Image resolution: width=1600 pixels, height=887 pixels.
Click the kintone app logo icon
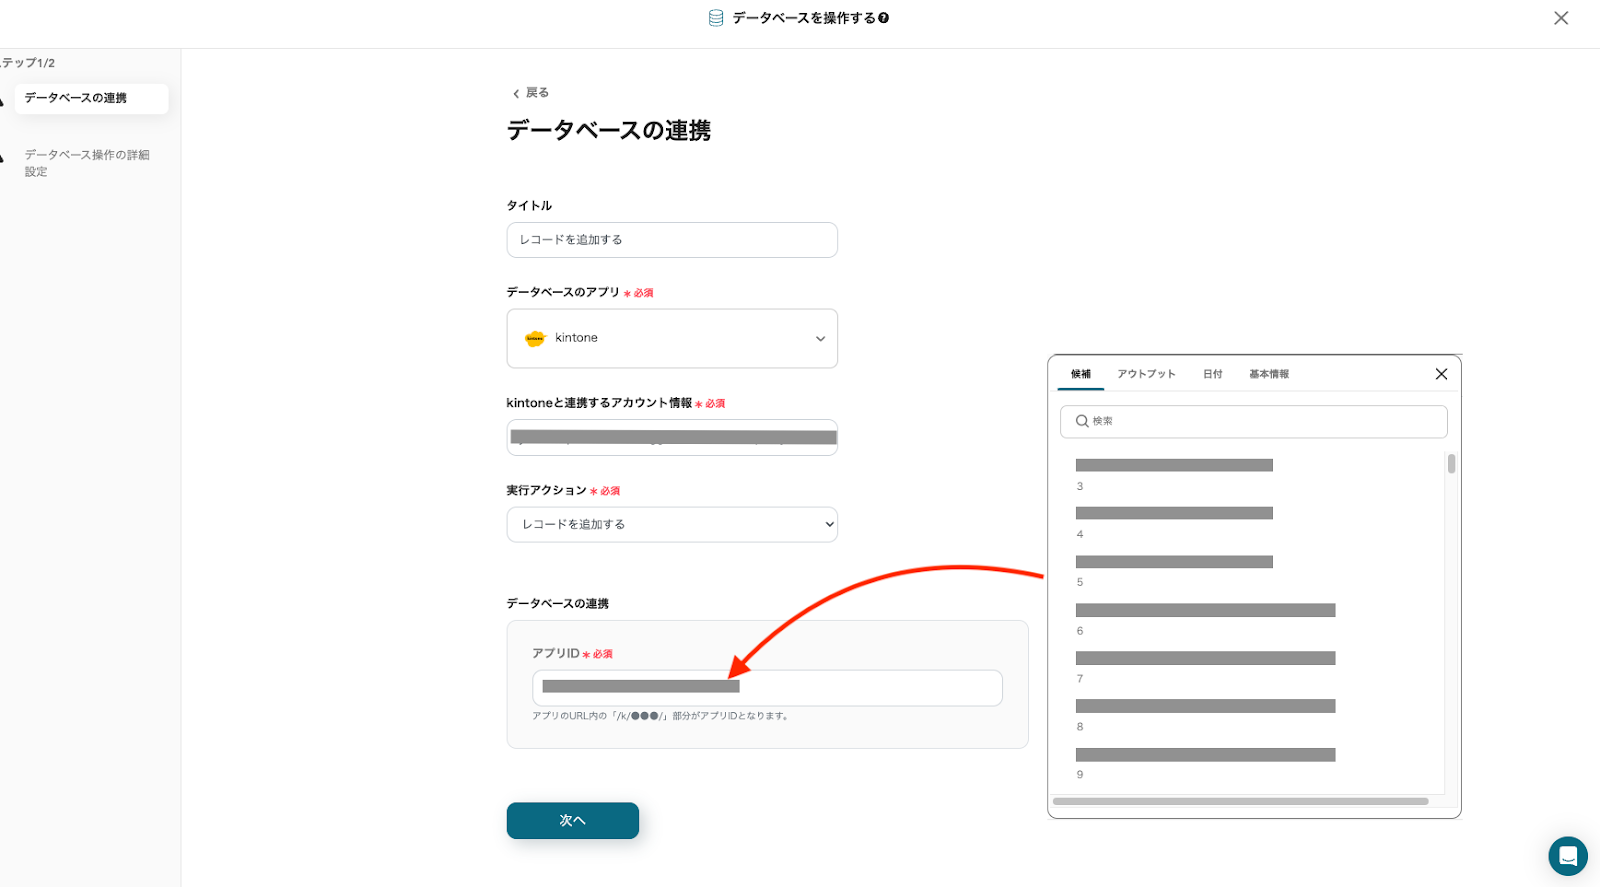point(535,338)
